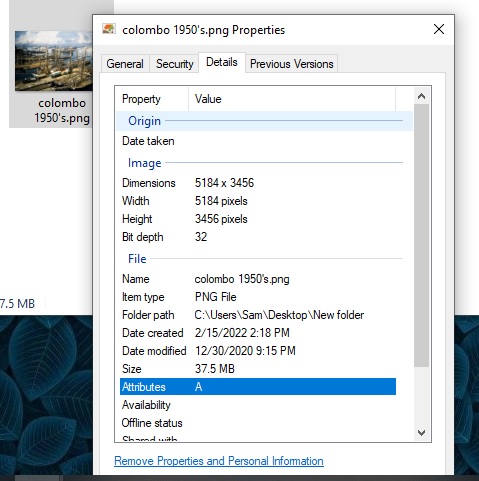The width and height of the screenshot is (479, 481).
Task: Click the vertical scrollbar thumb in details list
Action: tap(421, 236)
